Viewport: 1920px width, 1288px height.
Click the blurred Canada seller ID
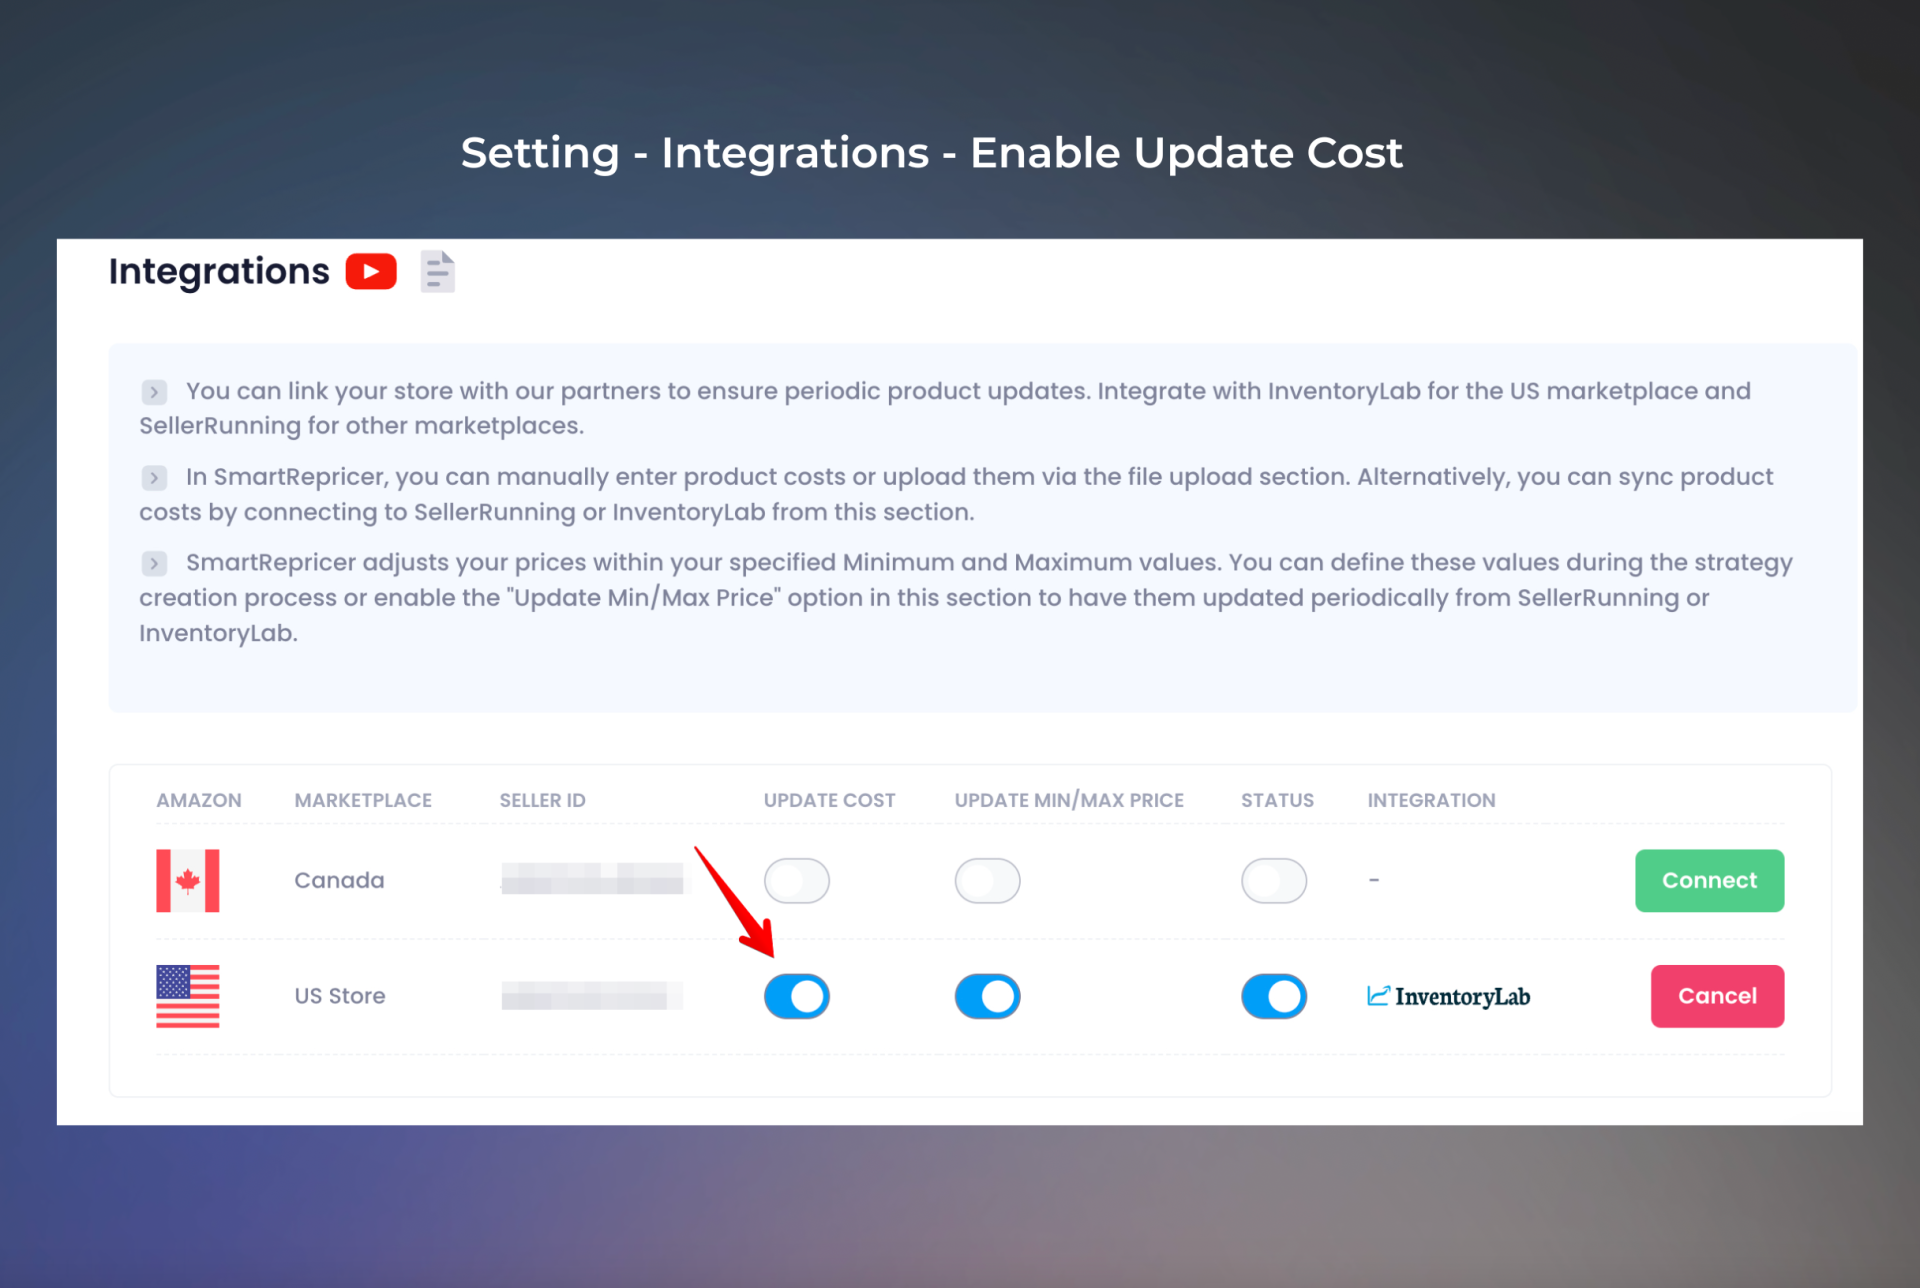(x=592, y=879)
